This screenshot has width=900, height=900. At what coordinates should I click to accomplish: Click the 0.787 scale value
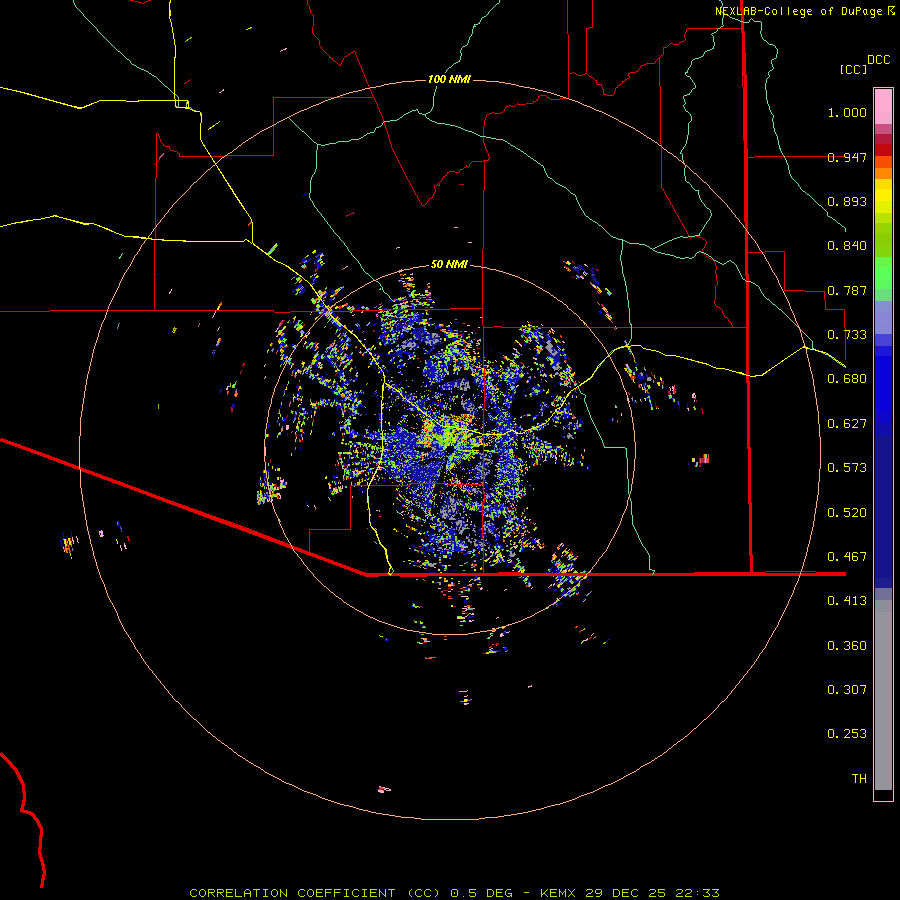coord(847,290)
